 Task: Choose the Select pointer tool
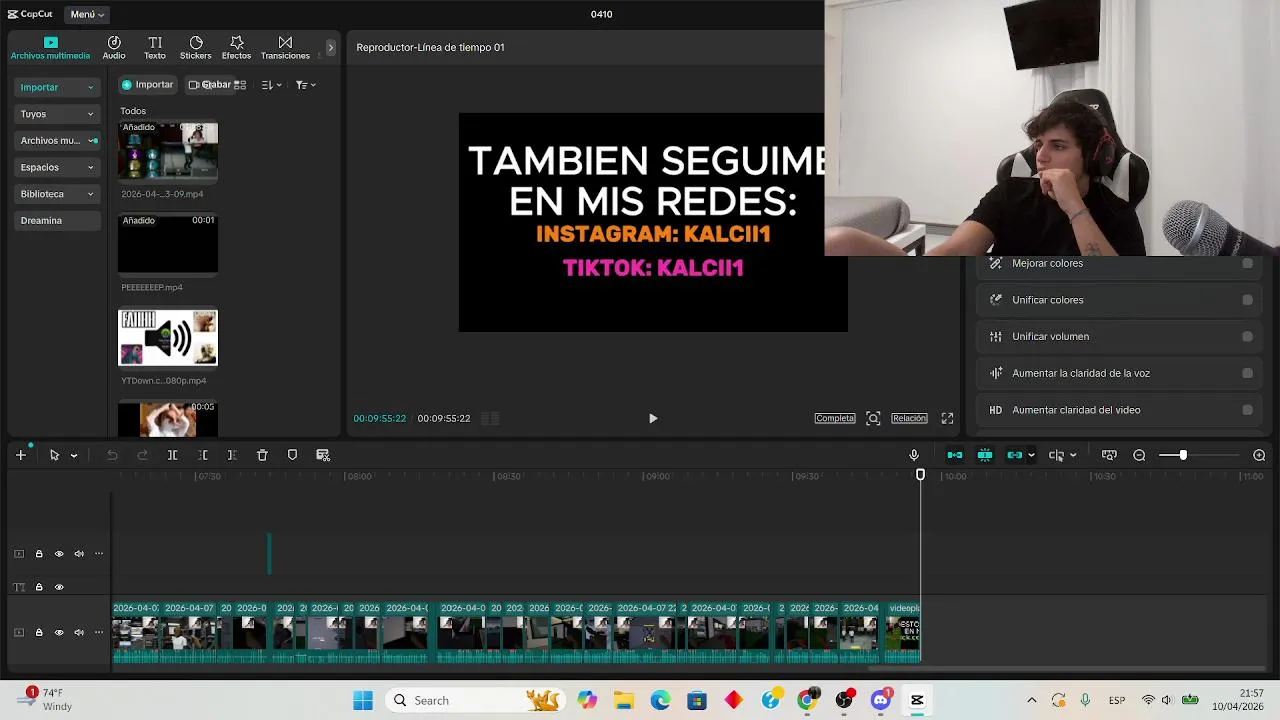pos(54,455)
